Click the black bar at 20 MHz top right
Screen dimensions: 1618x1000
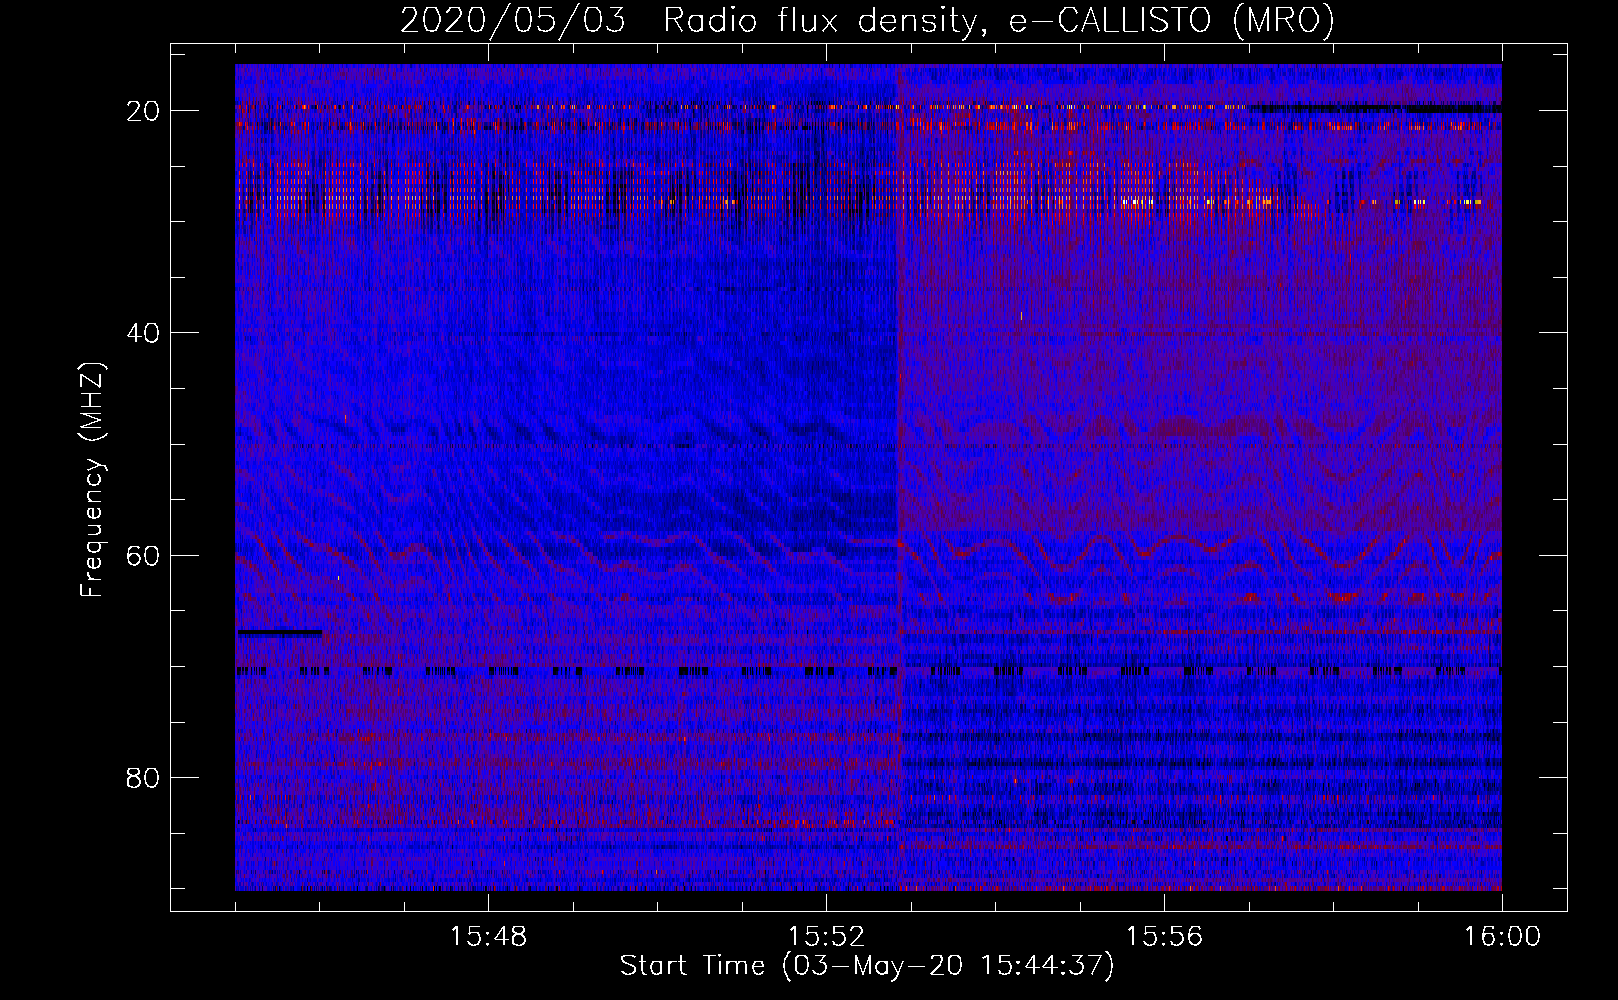pyautogui.click(x=1375, y=108)
